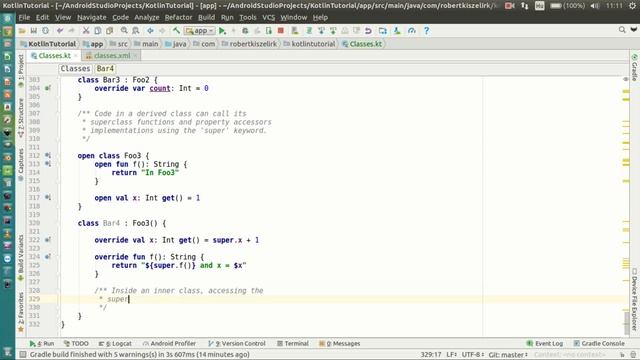The height and width of the screenshot is (360, 640).
Task: Open the Device File Explorer panel
Action: click(x=634, y=299)
